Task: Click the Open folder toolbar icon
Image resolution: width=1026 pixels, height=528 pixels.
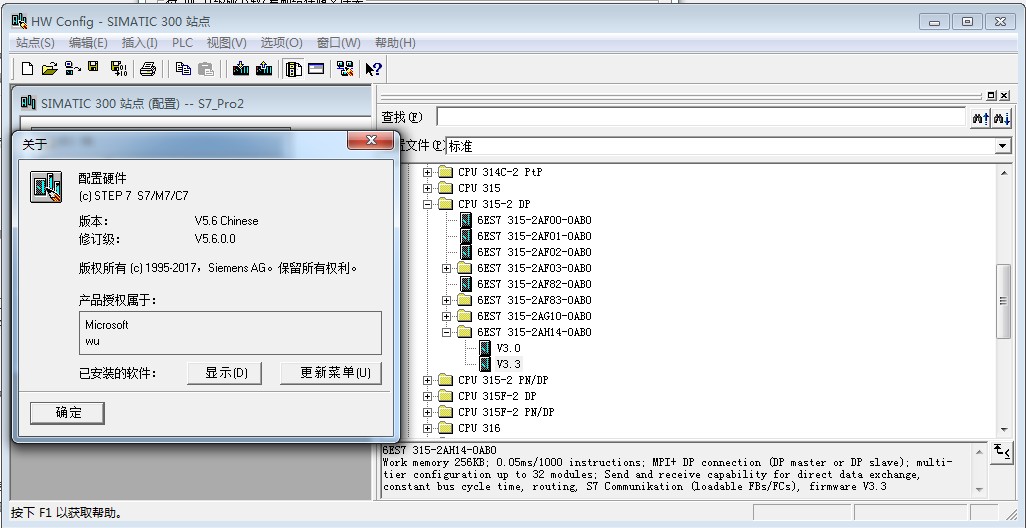Action: tap(49, 69)
